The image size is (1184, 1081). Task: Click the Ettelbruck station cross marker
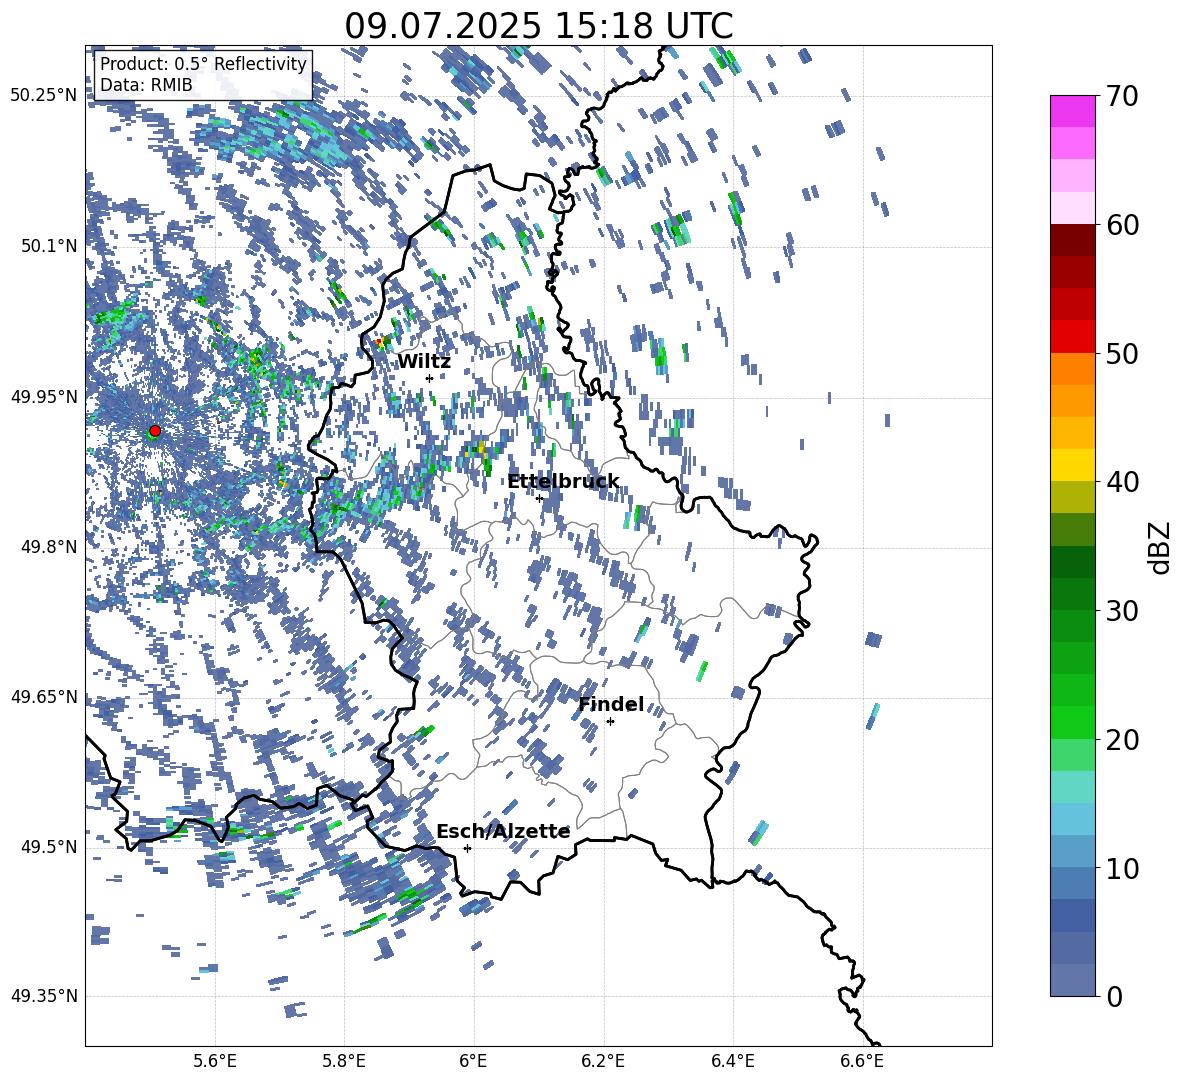(539, 498)
